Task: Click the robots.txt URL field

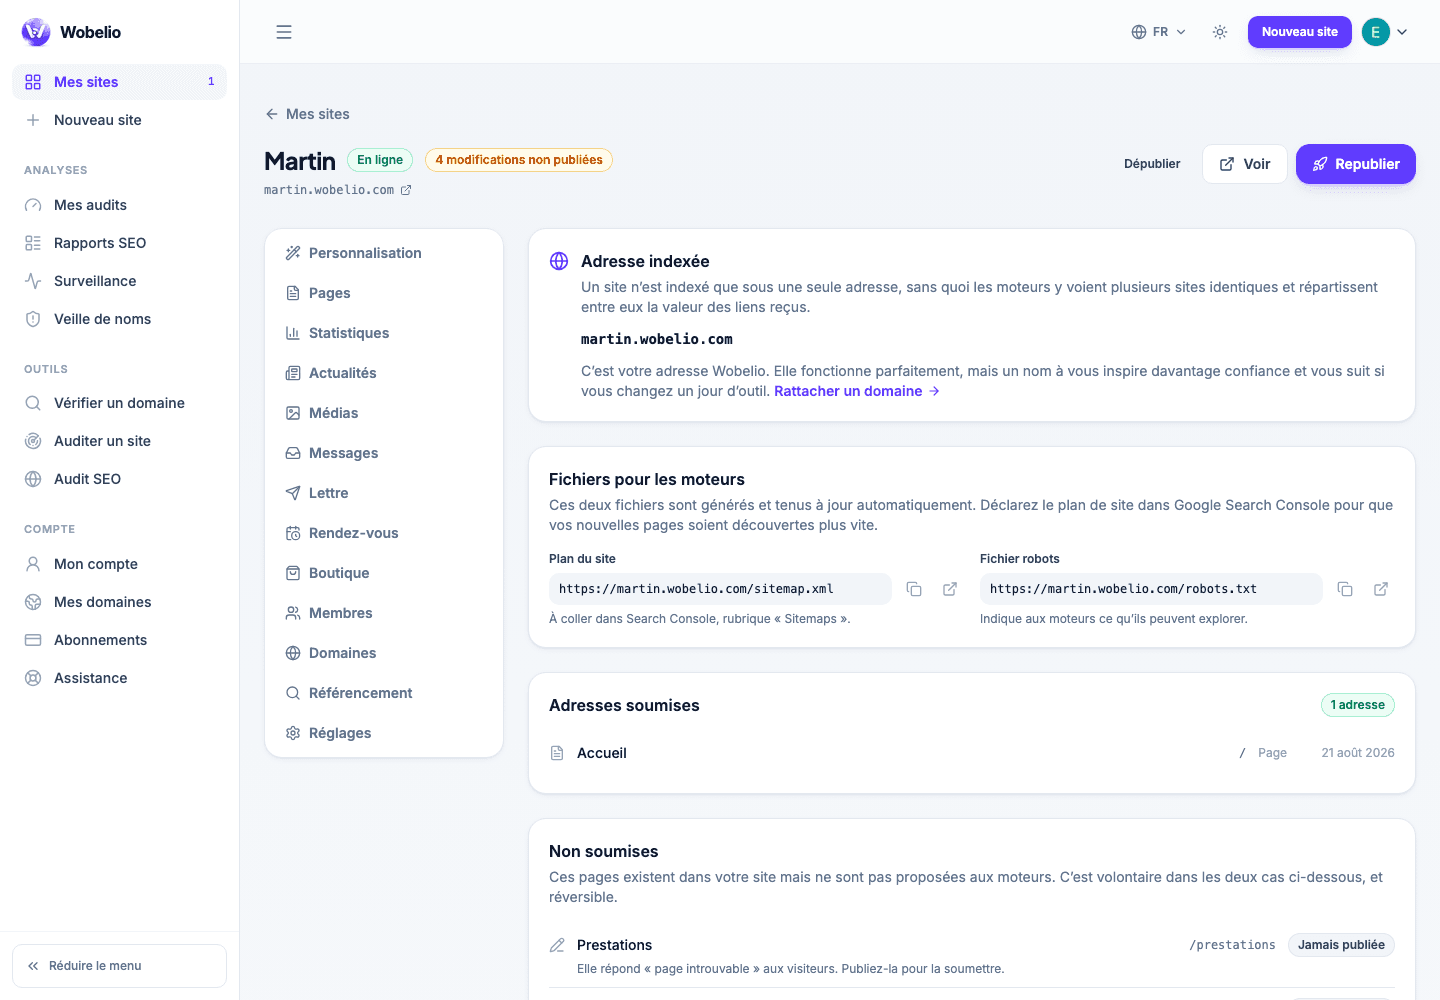Action: tap(1151, 589)
